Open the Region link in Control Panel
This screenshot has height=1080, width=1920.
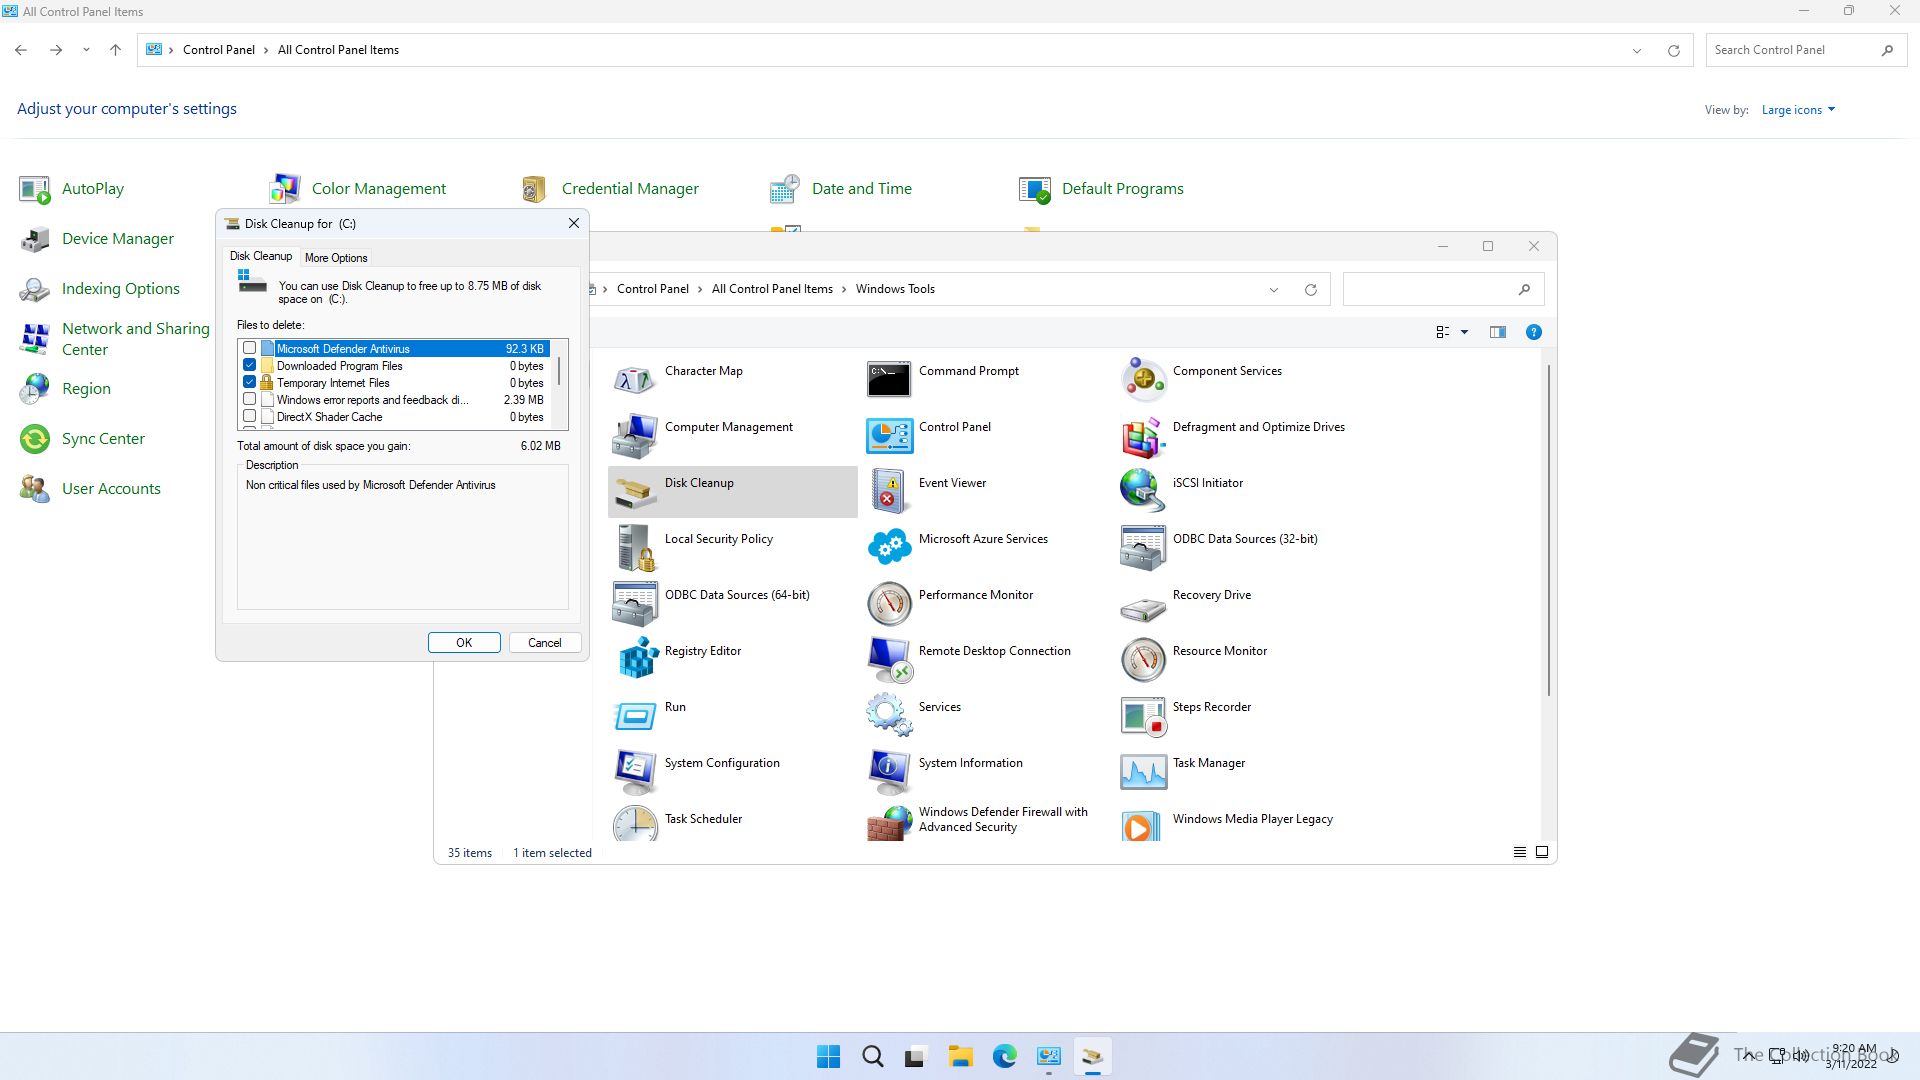[x=86, y=389]
